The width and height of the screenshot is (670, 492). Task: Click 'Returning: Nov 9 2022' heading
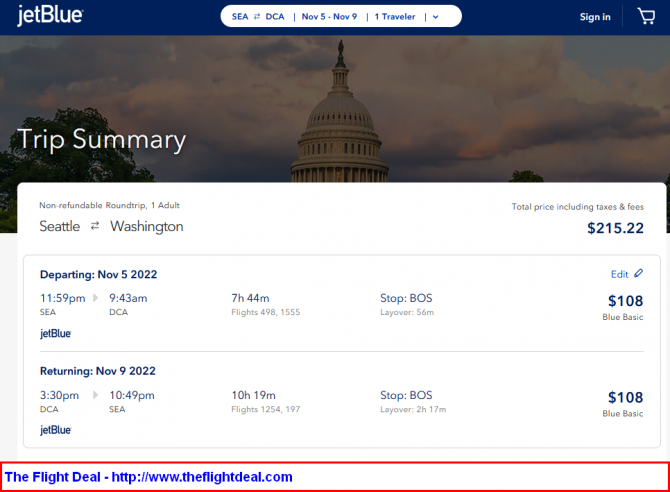97,371
